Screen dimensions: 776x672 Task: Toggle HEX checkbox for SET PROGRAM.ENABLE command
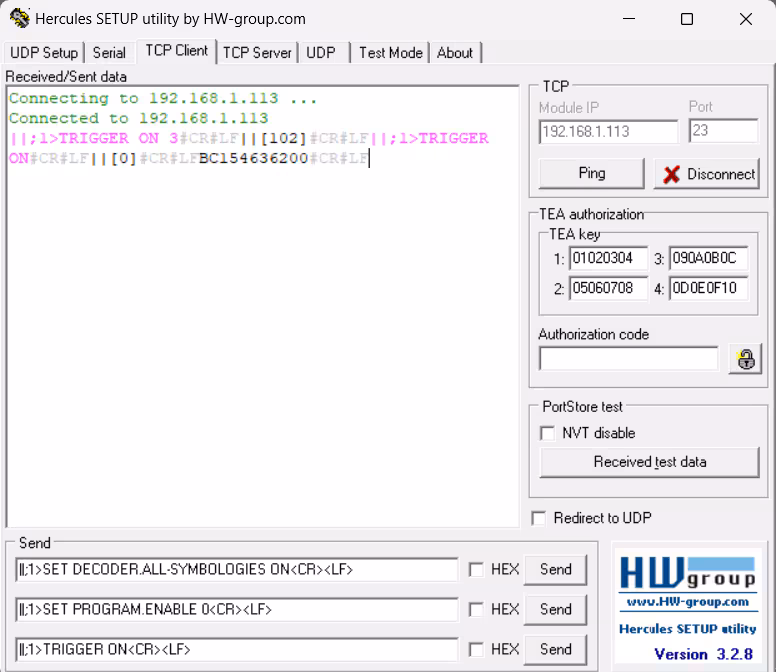[x=476, y=609]
